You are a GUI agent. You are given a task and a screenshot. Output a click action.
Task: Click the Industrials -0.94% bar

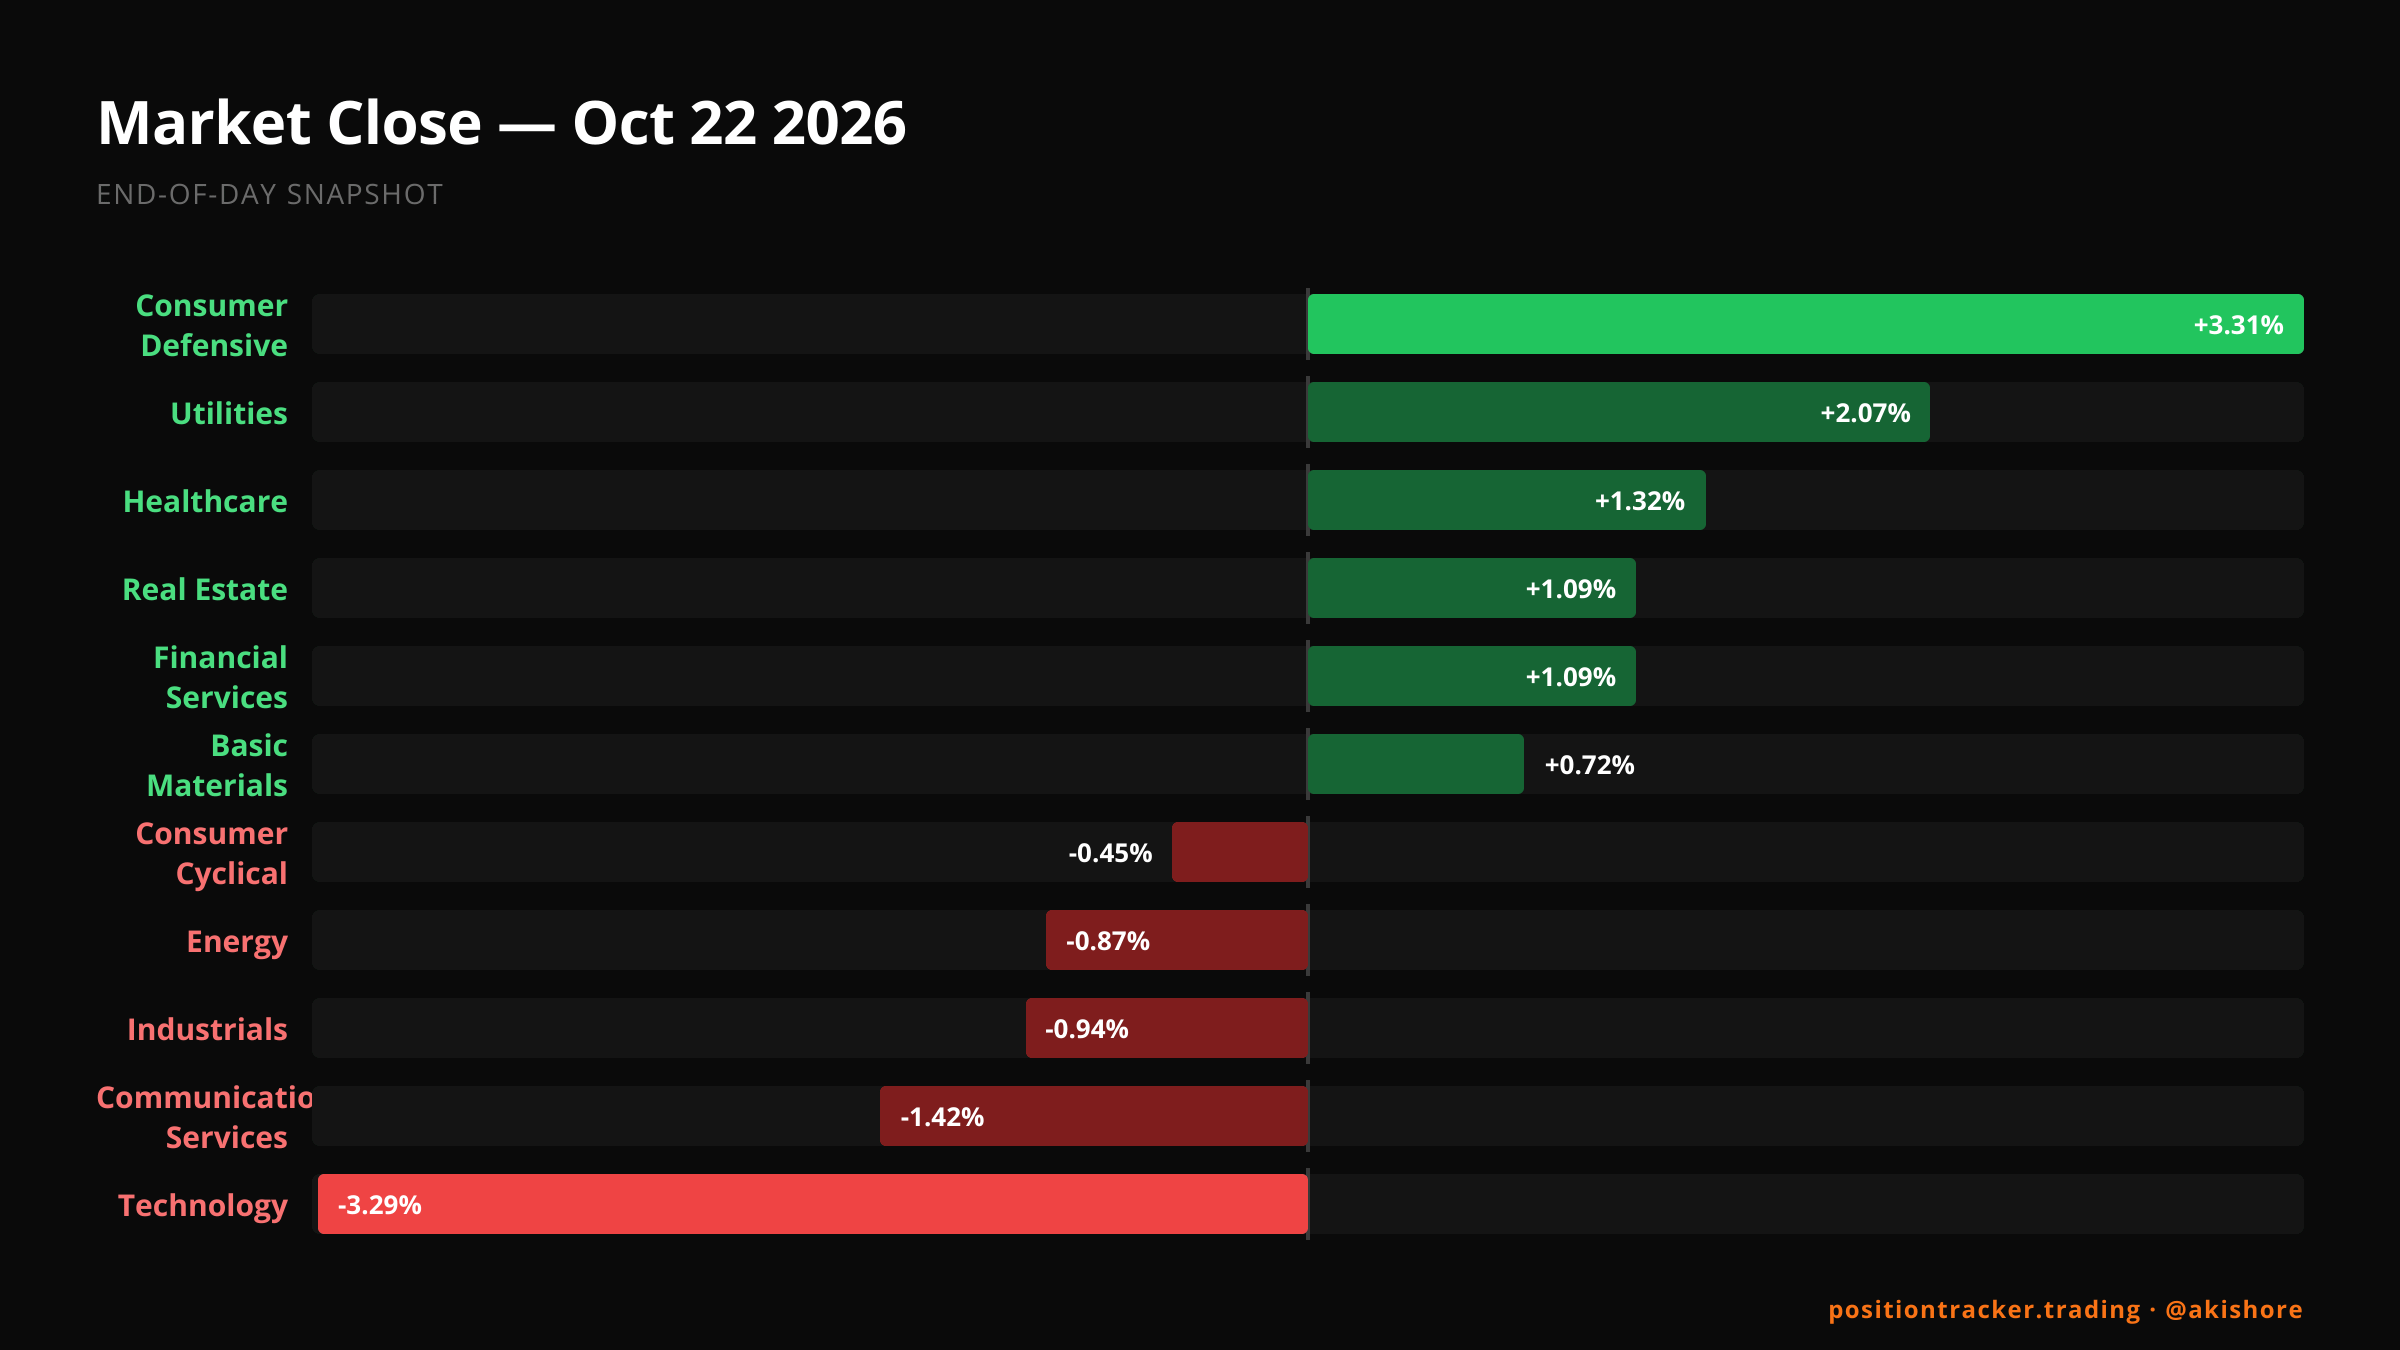point(1167,1028)
